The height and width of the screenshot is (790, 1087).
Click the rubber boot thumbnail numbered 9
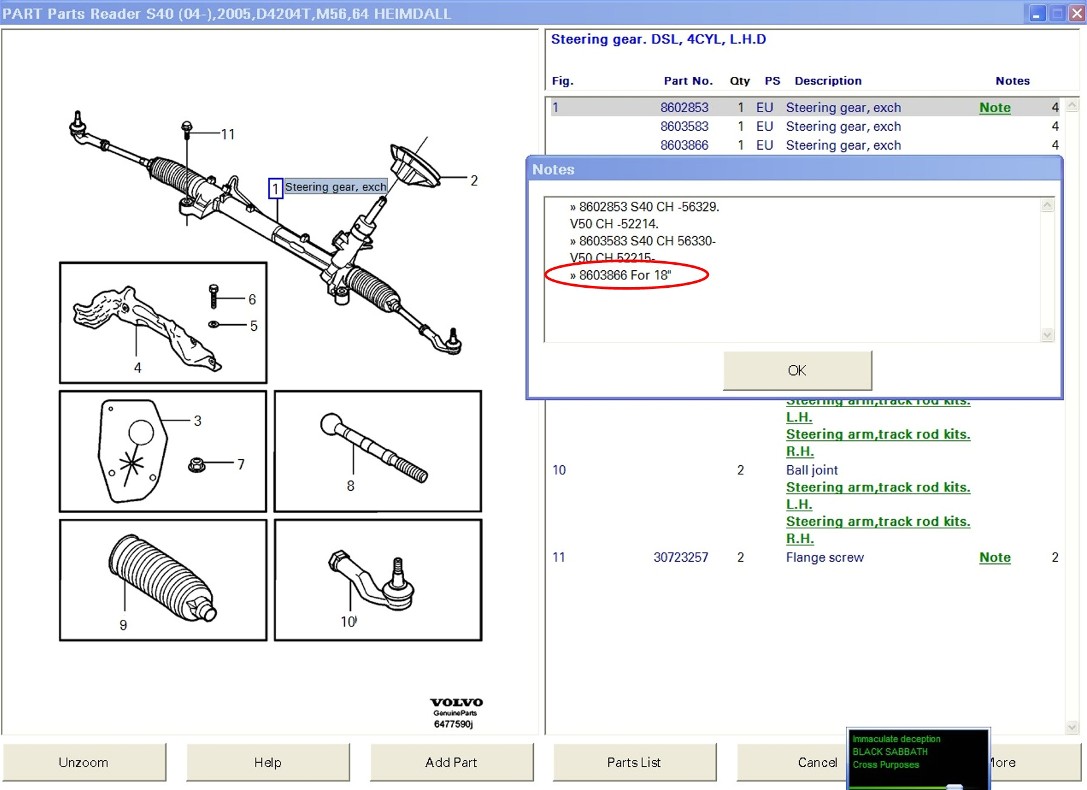tap(163, 580)
